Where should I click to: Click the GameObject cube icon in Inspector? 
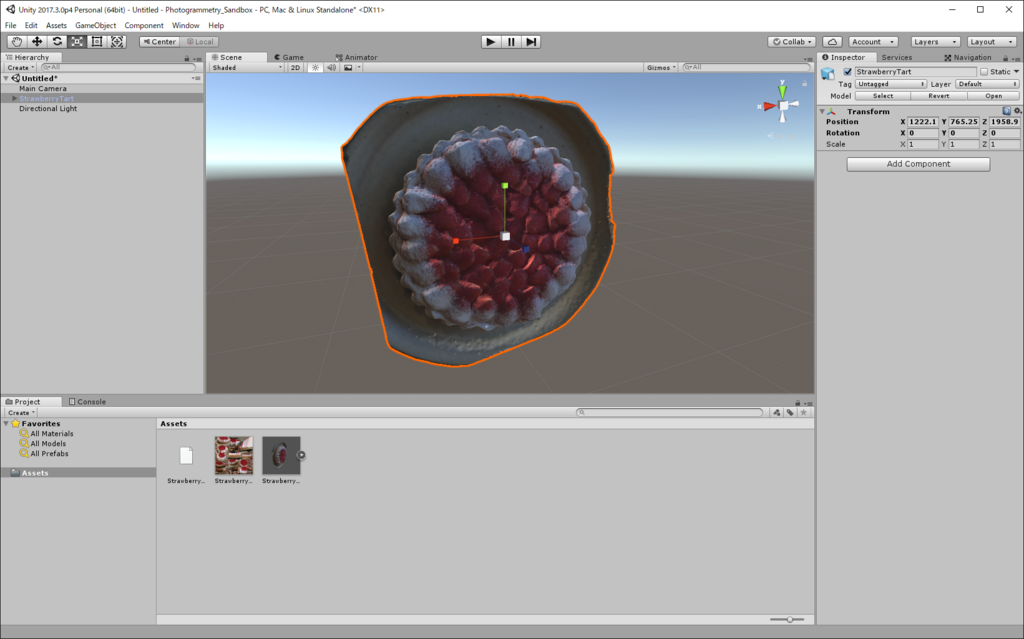(x=828, y=73)
